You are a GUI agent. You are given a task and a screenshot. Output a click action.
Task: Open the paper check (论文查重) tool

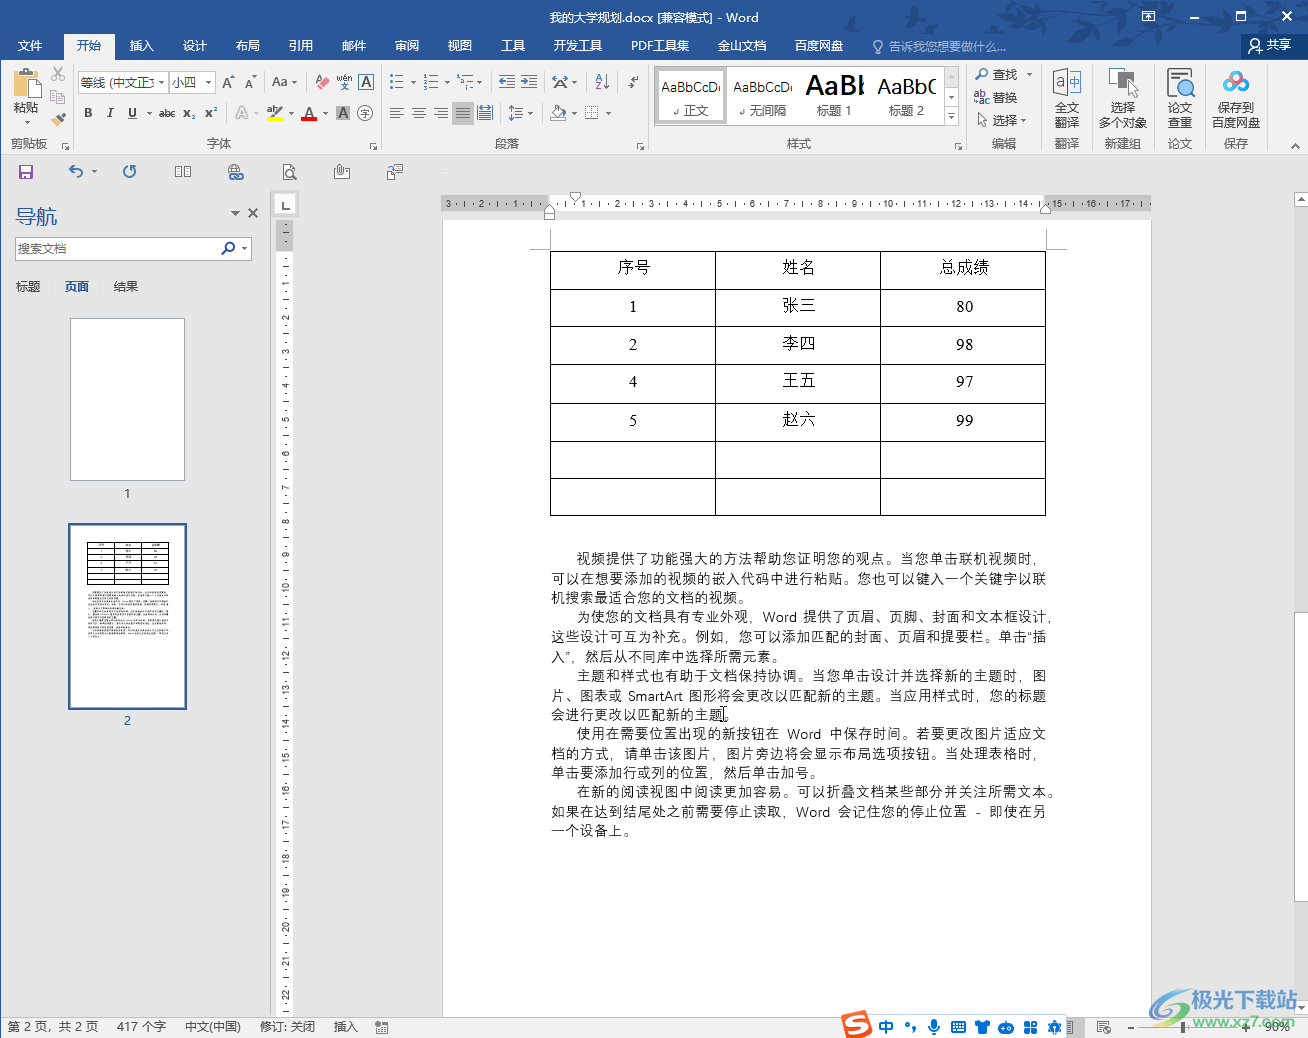pyautogui.click(x=1180, y=98)
